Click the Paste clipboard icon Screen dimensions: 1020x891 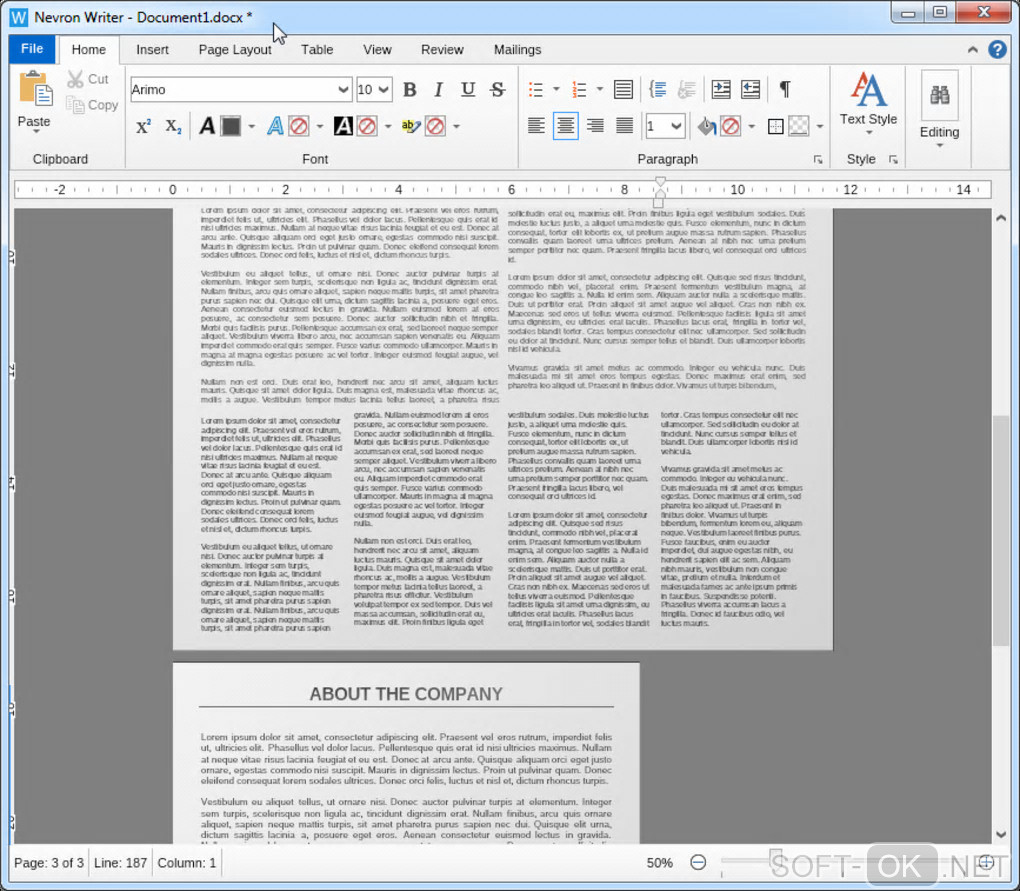point(35,89)
